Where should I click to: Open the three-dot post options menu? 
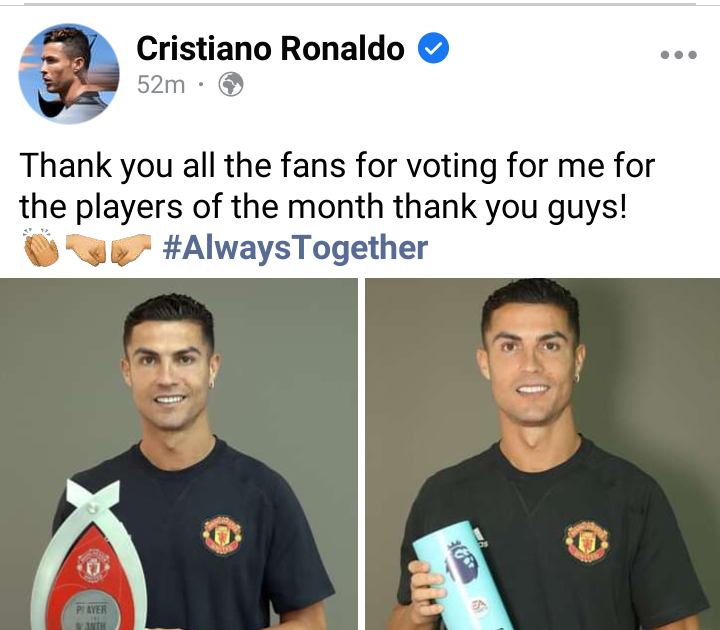click(679, 55)
